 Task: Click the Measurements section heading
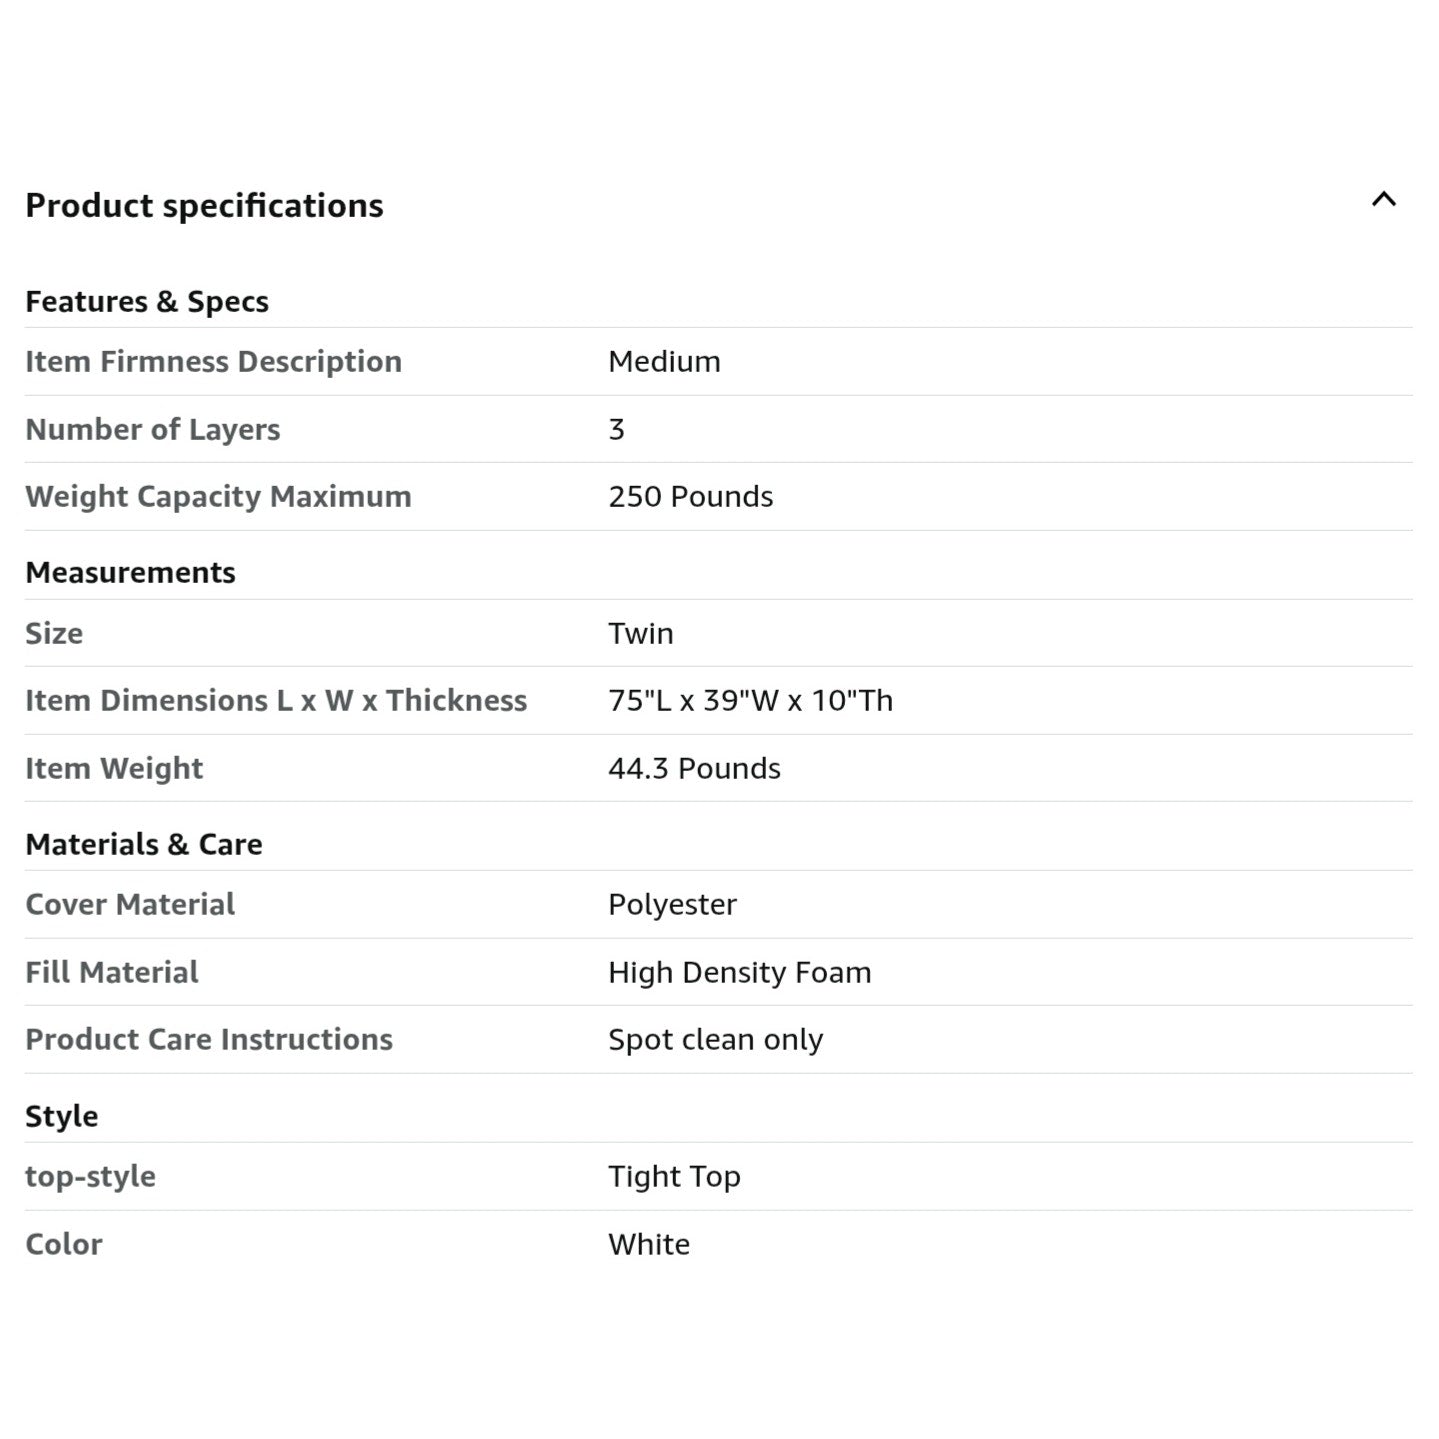point(130,573)
